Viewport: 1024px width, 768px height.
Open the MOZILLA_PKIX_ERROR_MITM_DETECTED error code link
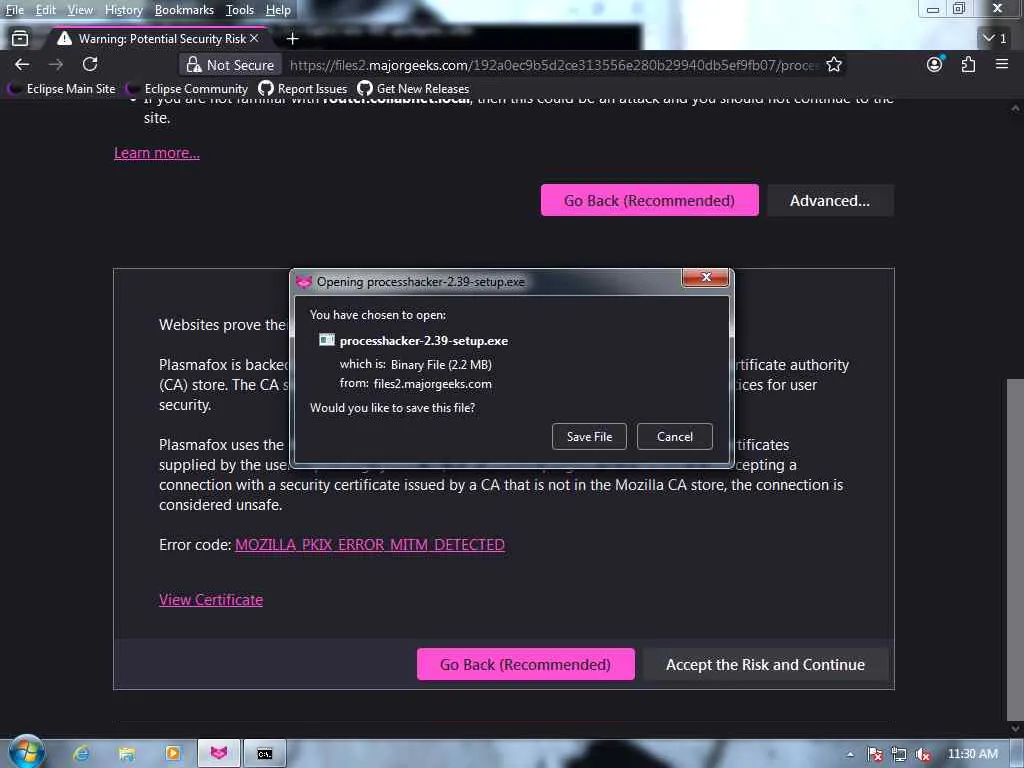click(370, 545)
